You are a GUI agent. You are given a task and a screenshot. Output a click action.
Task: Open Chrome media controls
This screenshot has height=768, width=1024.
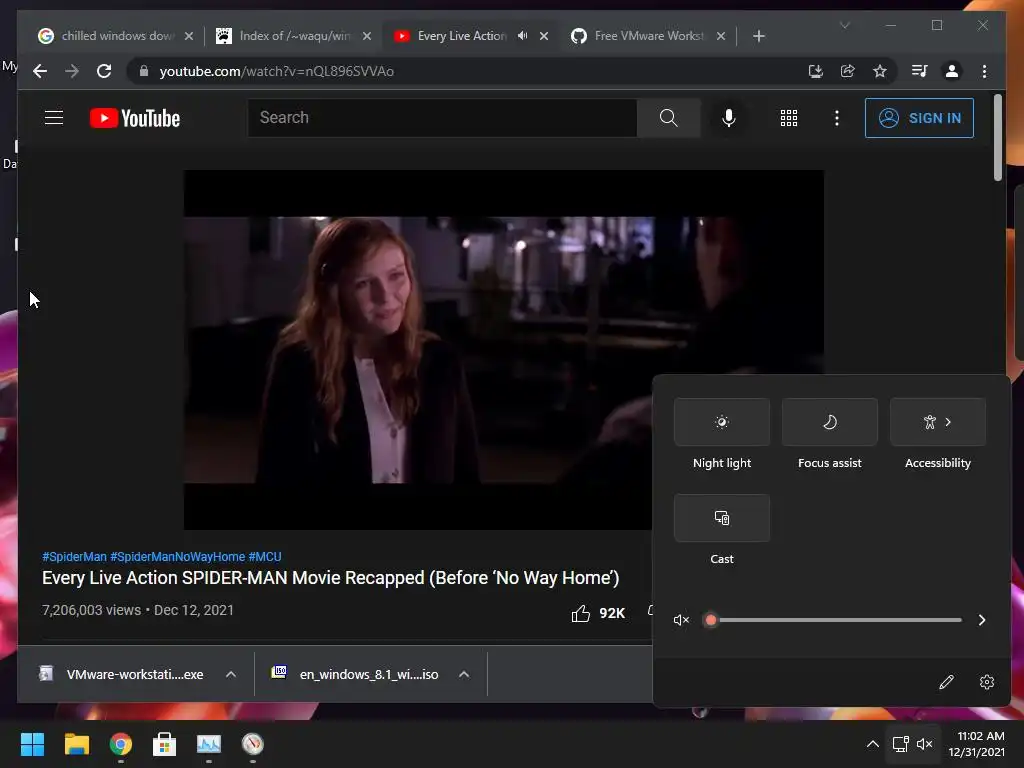click(920, 71)
